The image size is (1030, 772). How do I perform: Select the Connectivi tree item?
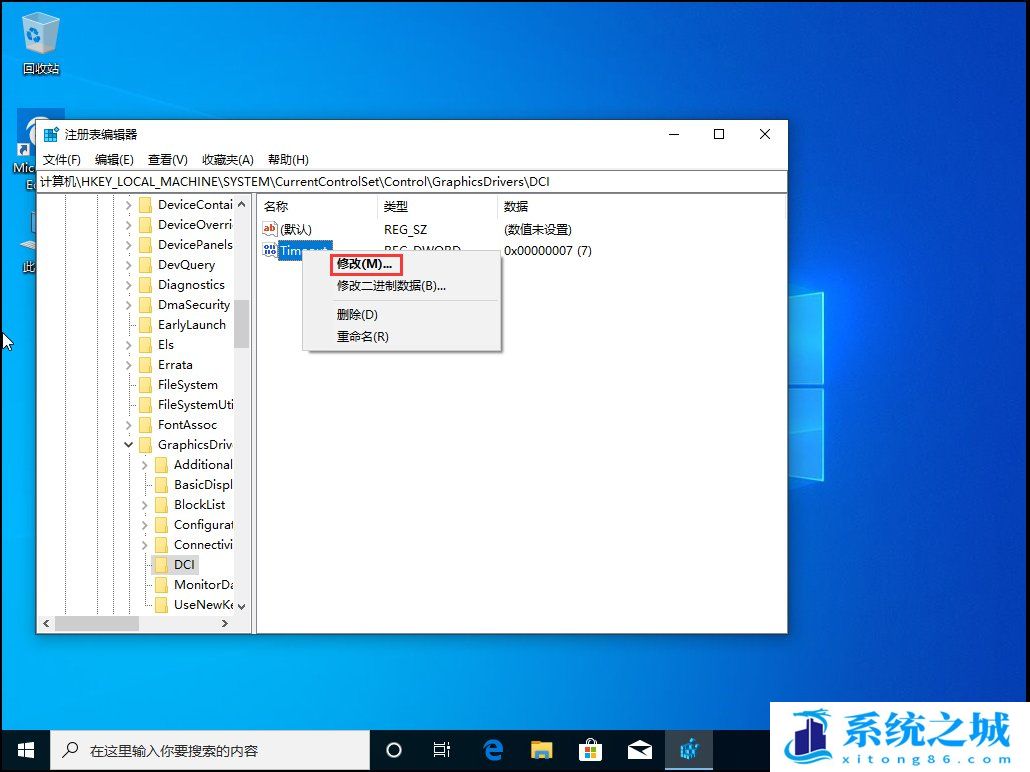click(x=203, y=545)
